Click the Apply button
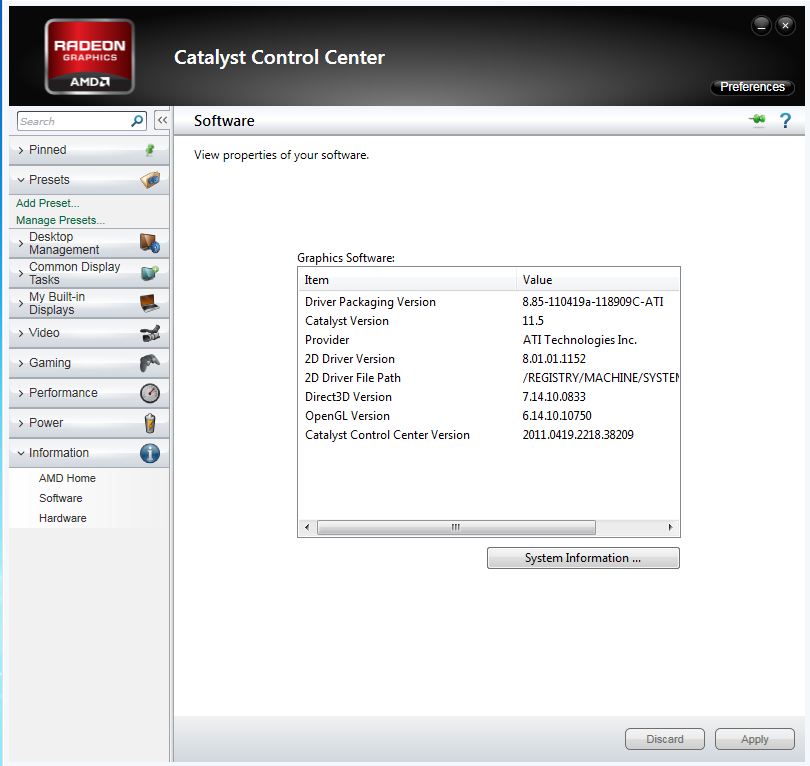Screen dimensions: 810x766 coord(754,739)
